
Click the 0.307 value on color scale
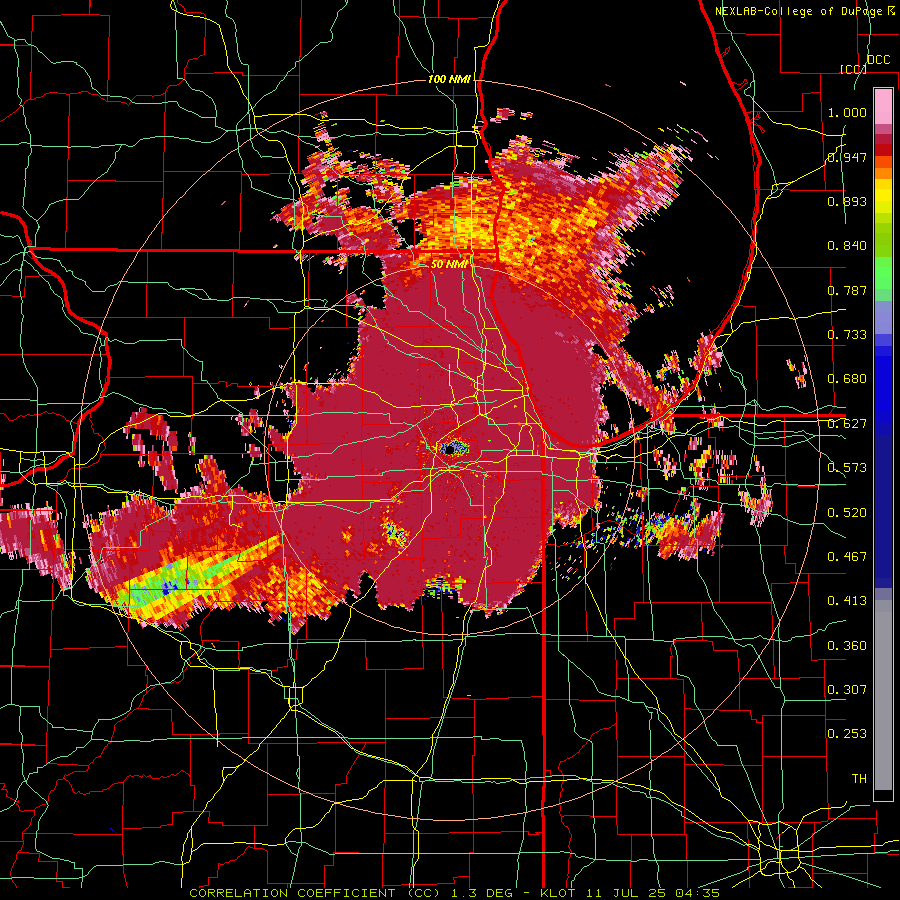click(x=847, y=690)
